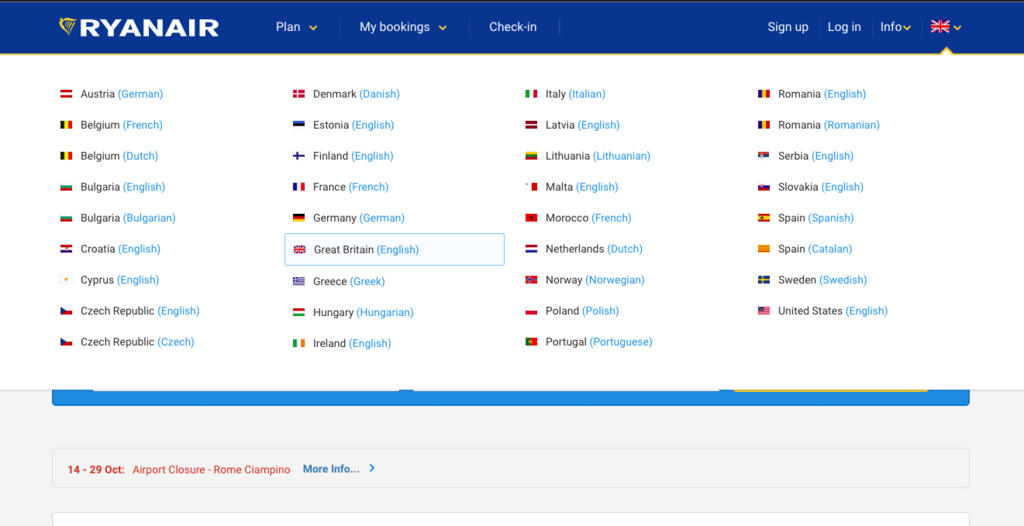Click the Italy flag icon
1024x526 pixels.
click(x=531, y=94)
